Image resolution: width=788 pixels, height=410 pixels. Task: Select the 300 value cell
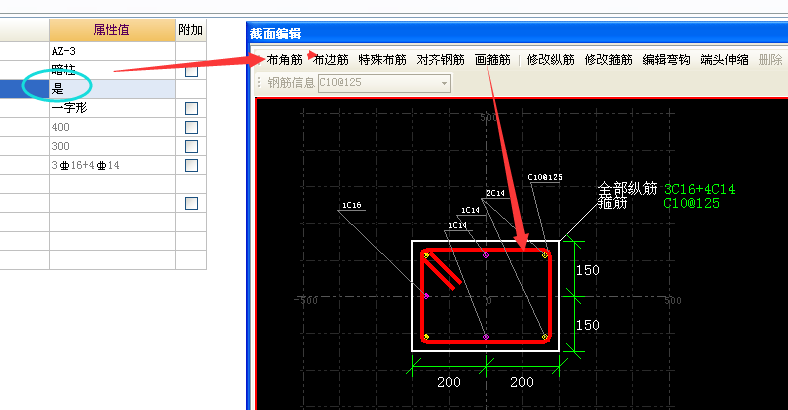click(x=112, y=146)
